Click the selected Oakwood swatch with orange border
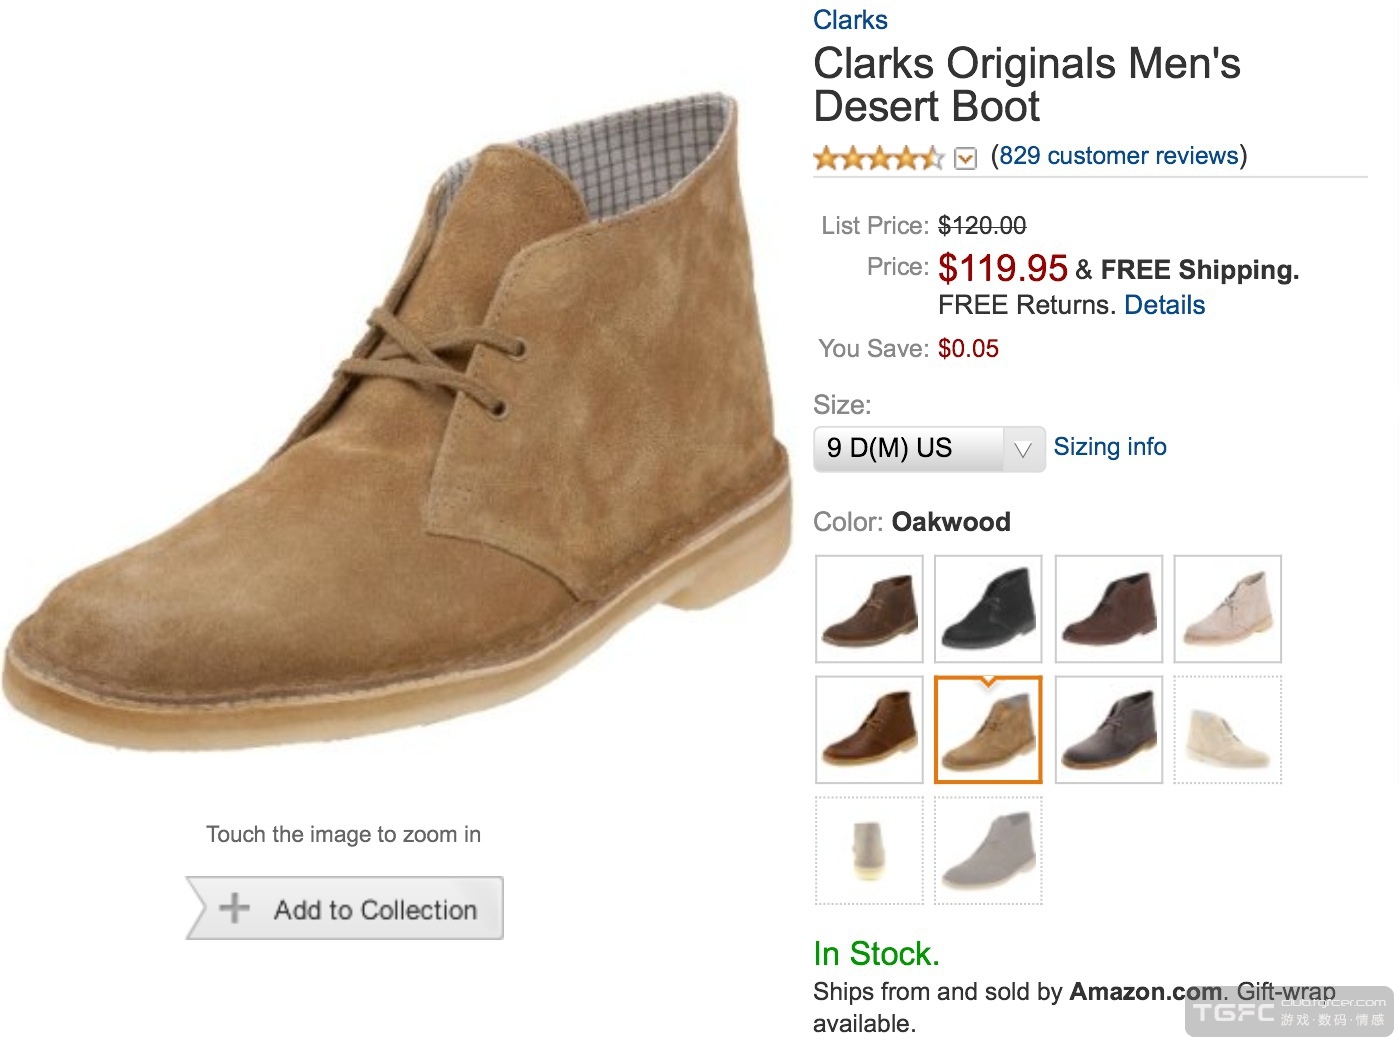This screenshot has width=1399, height=1042. tap(988, 729)
